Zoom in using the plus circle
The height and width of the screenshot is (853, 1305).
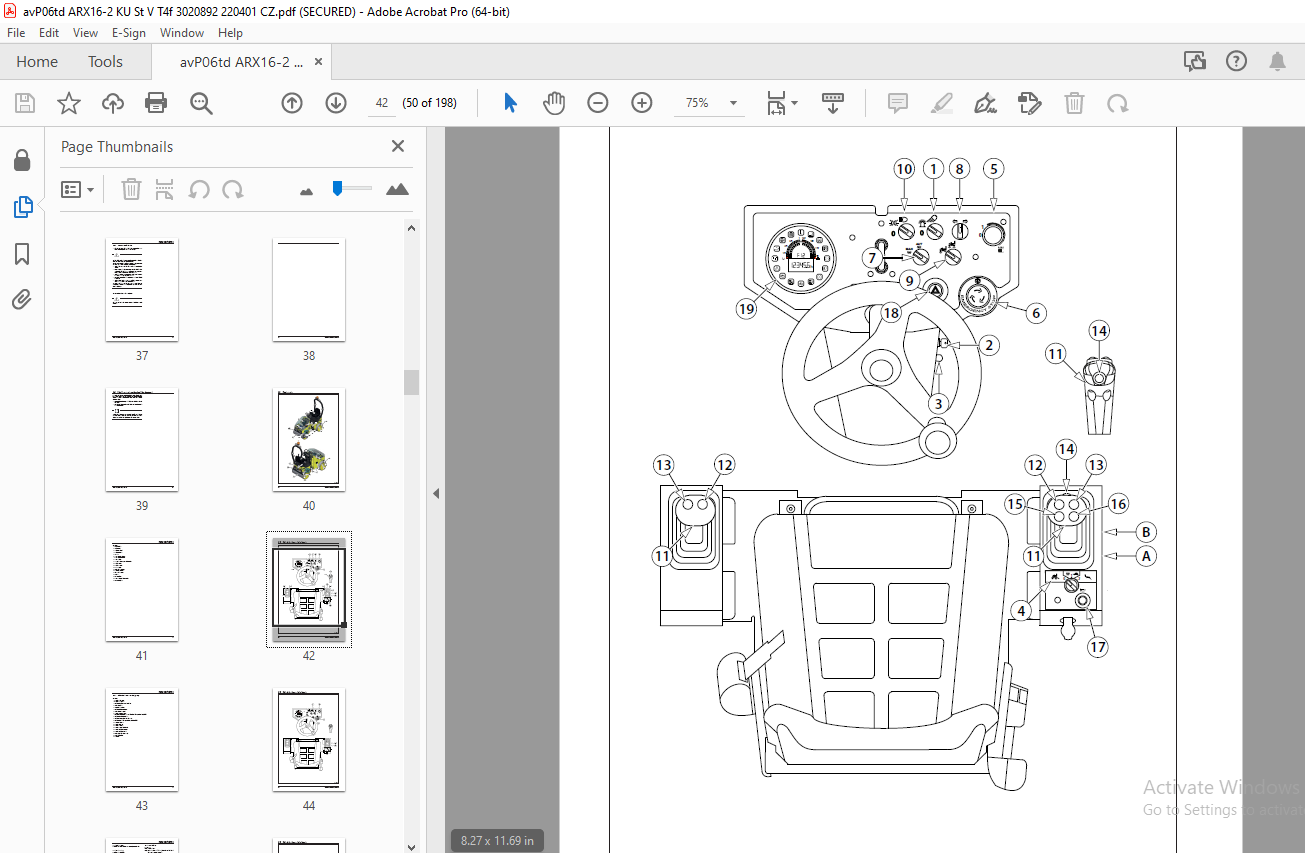[x=642, y=103]
